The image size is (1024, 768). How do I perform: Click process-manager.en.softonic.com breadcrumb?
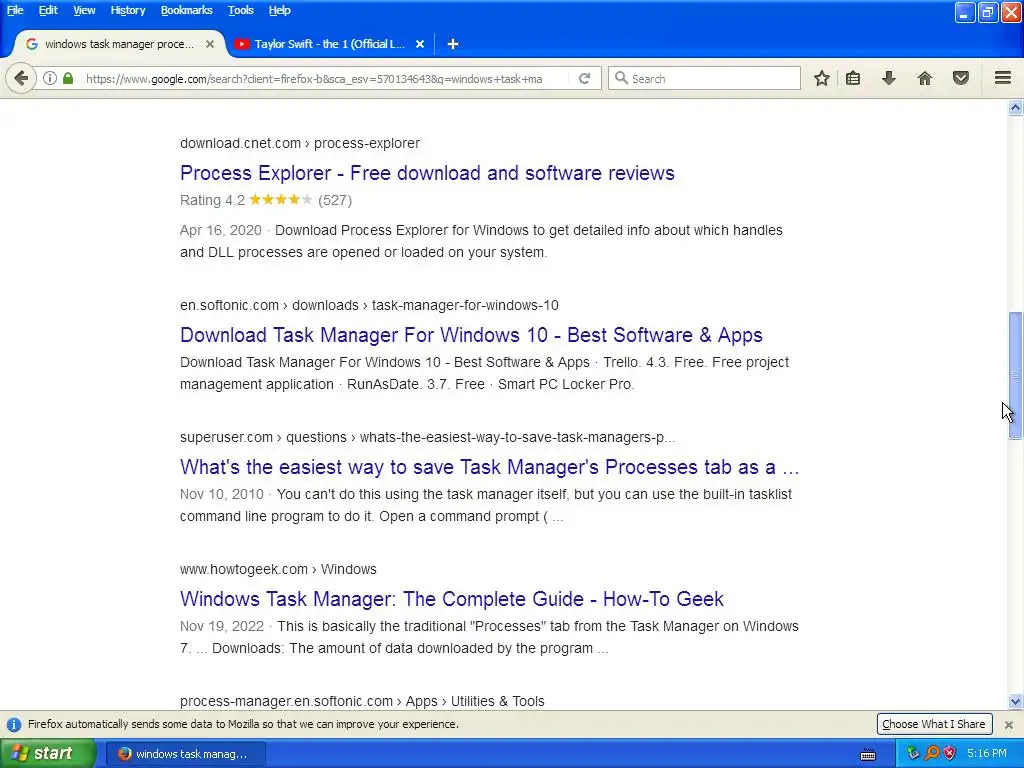362,701
